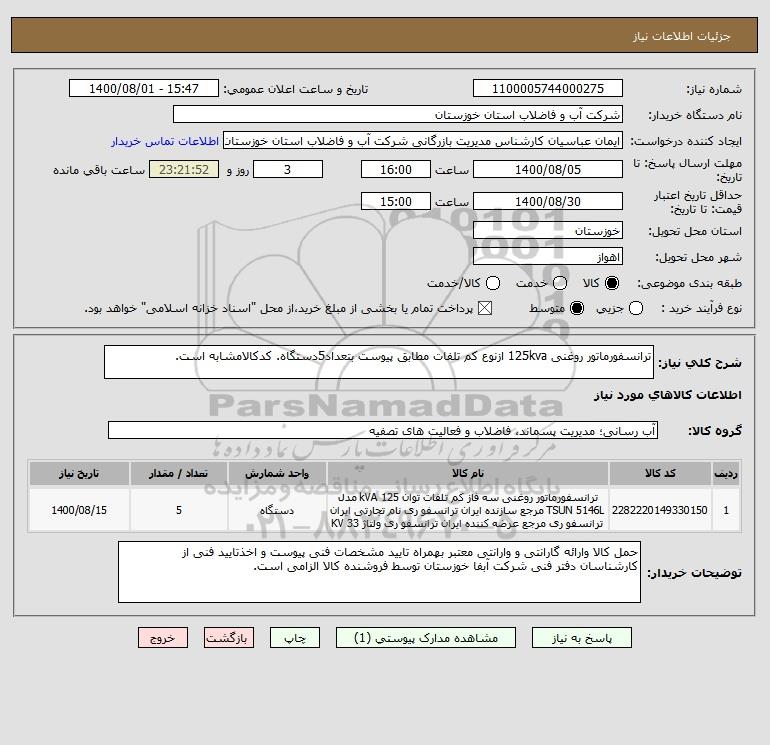The image size is (770, 745).
Task: Click the گروه کالا field آب رسانی
Action: coord(383,430)
